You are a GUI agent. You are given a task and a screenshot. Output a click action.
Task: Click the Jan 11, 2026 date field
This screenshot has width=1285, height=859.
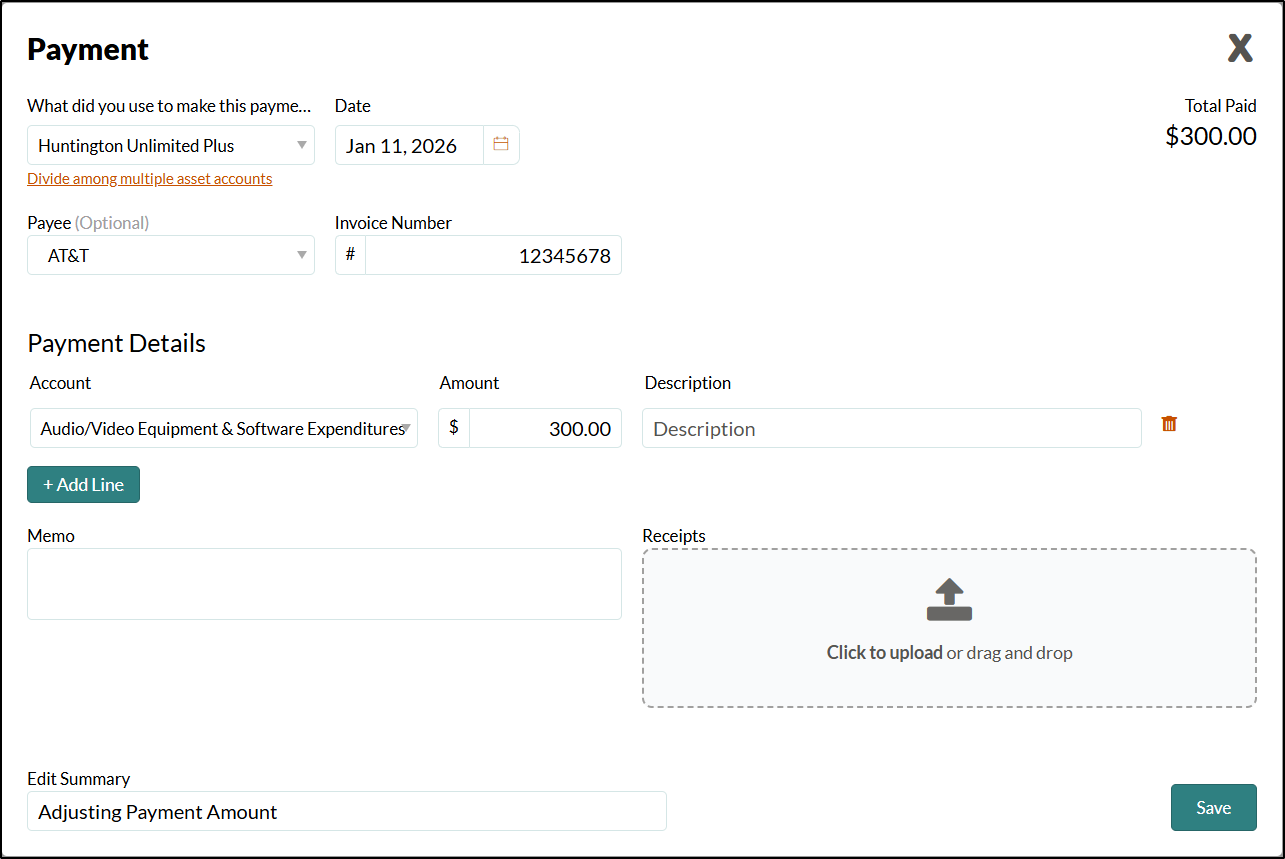tap(410, 145)
